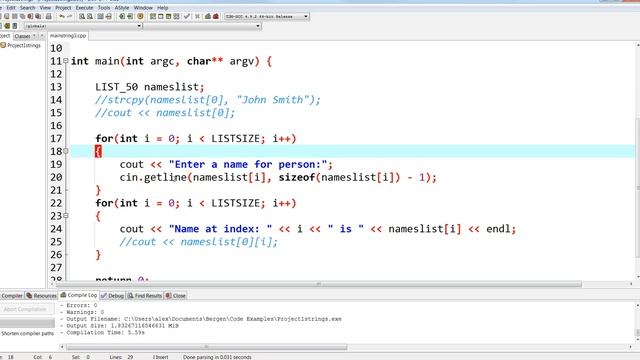Click the Save file toolbar icon
Screen dimensions: 640x360
(14, 16)
